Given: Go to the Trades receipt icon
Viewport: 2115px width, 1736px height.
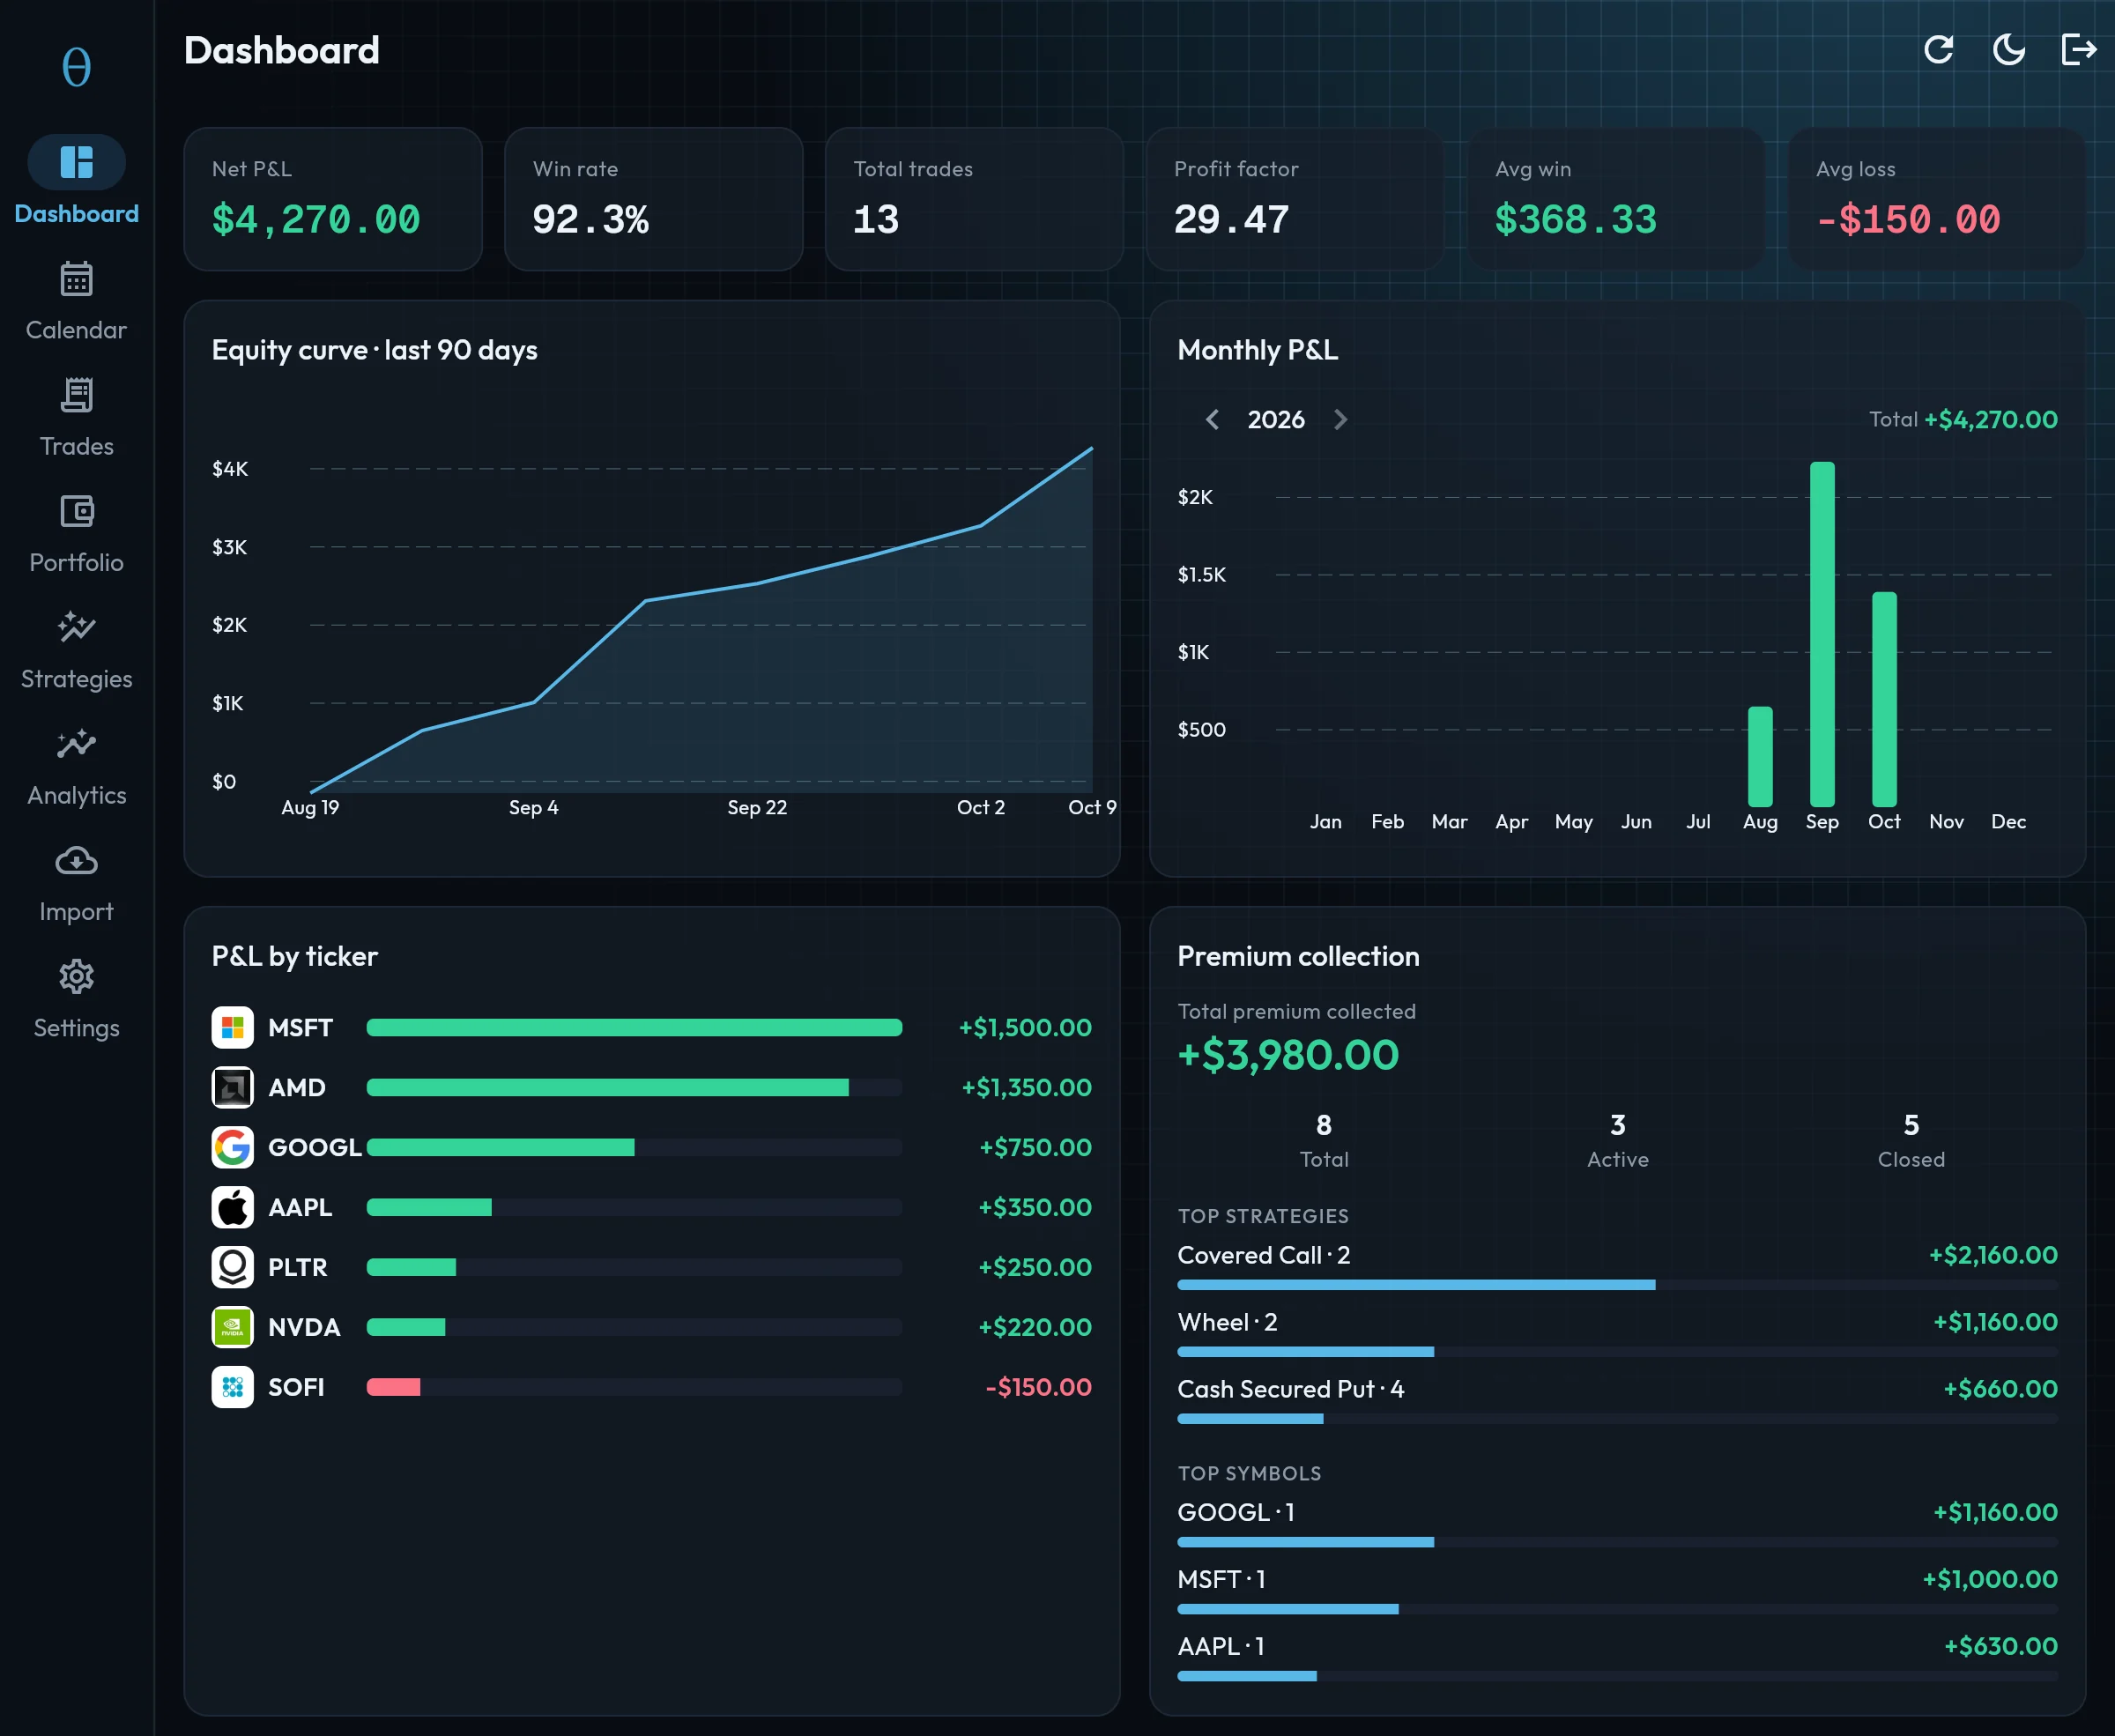Looking at the screenshot, I should coord(77,395).
